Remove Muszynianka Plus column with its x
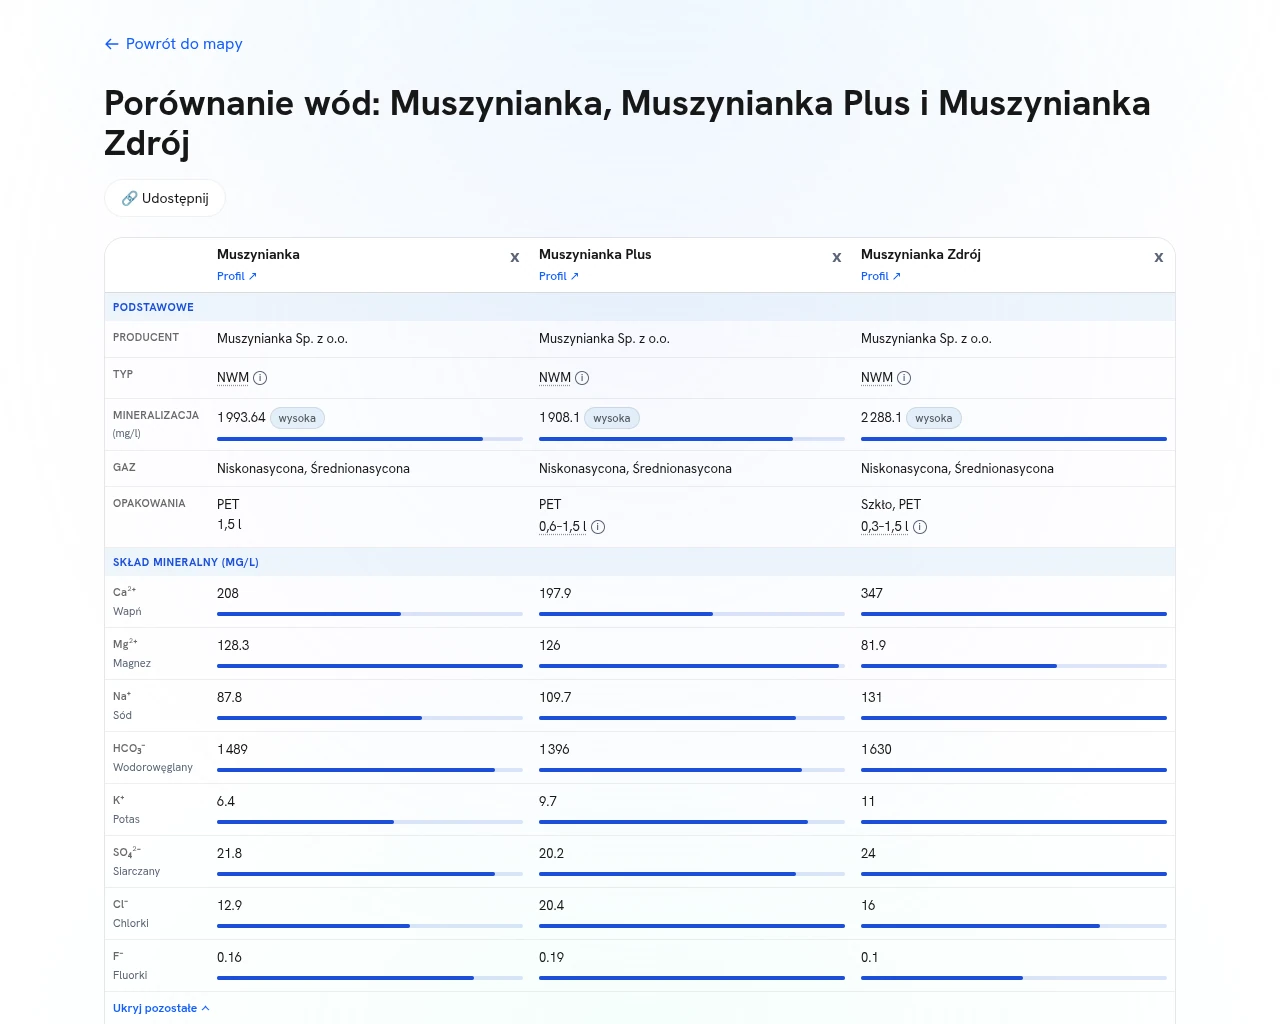This screenshot has height=1024, width=1280. (837, 257)
